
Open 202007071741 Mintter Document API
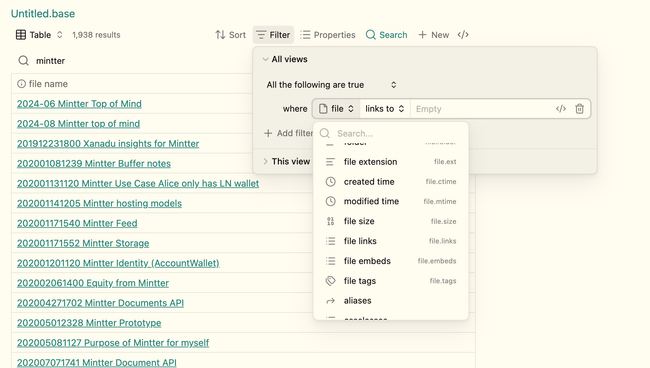[97, 362]
